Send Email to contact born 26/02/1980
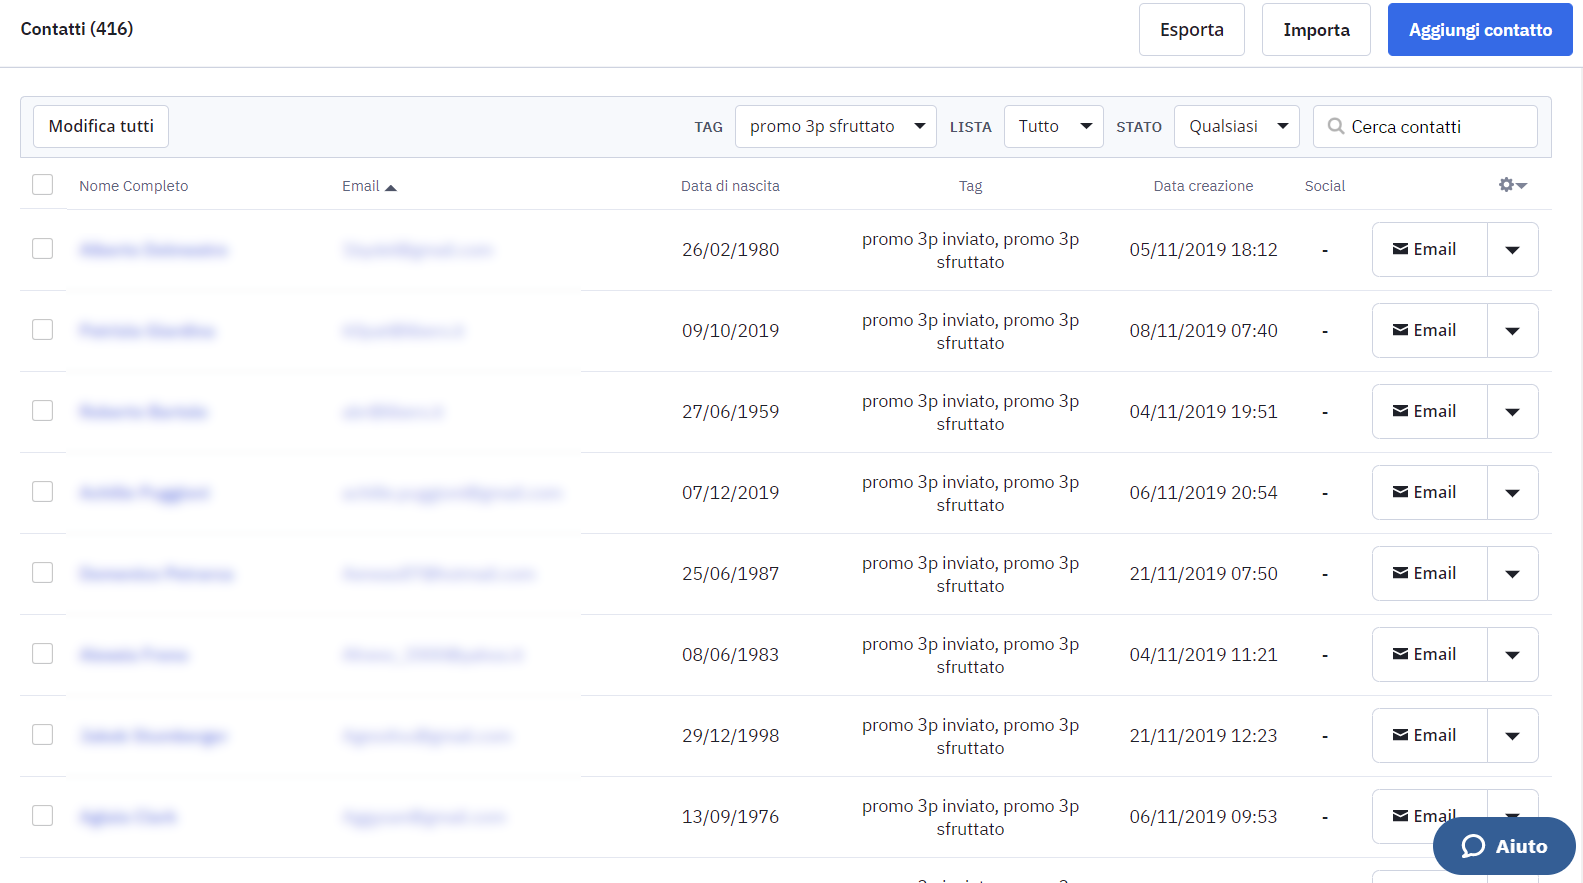This screenshot has height=883, width=1583. (1430, 249)
